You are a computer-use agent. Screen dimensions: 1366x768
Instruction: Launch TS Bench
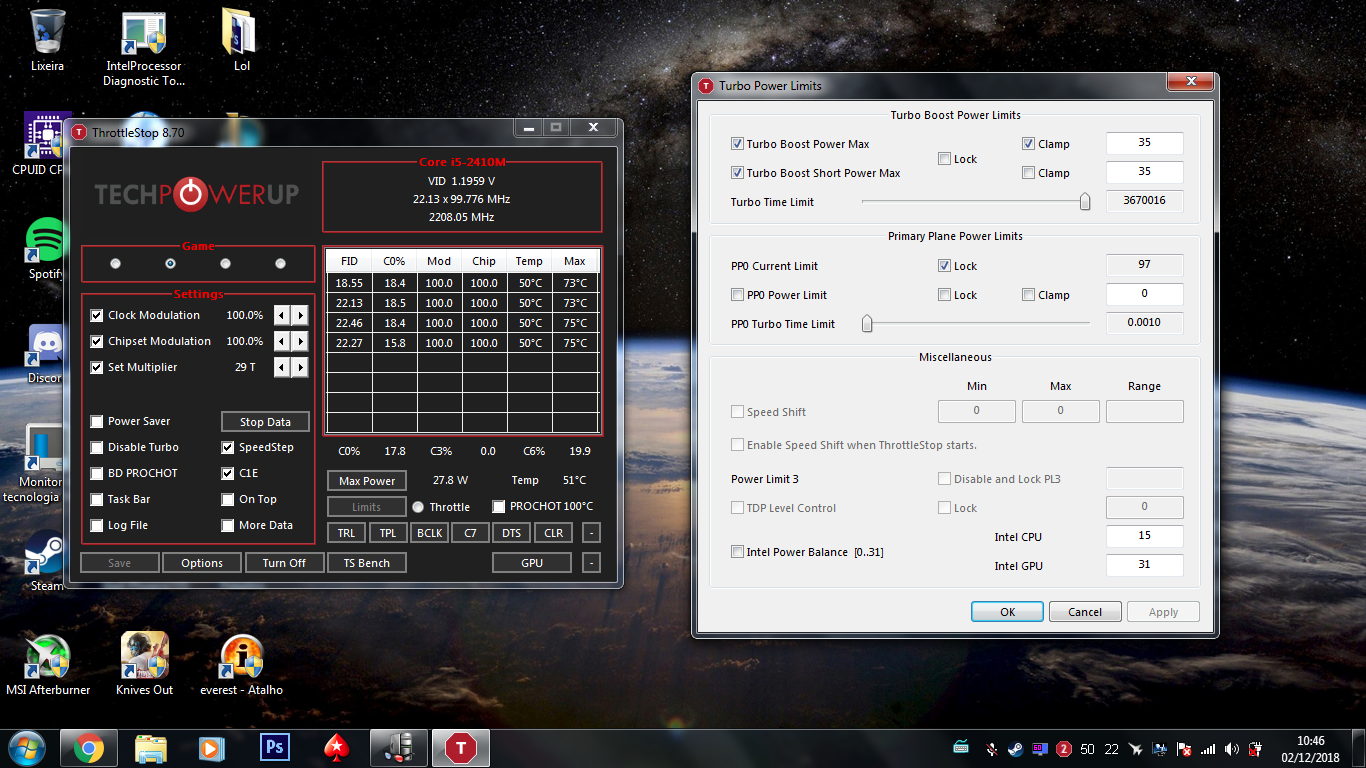click(367, 563)
